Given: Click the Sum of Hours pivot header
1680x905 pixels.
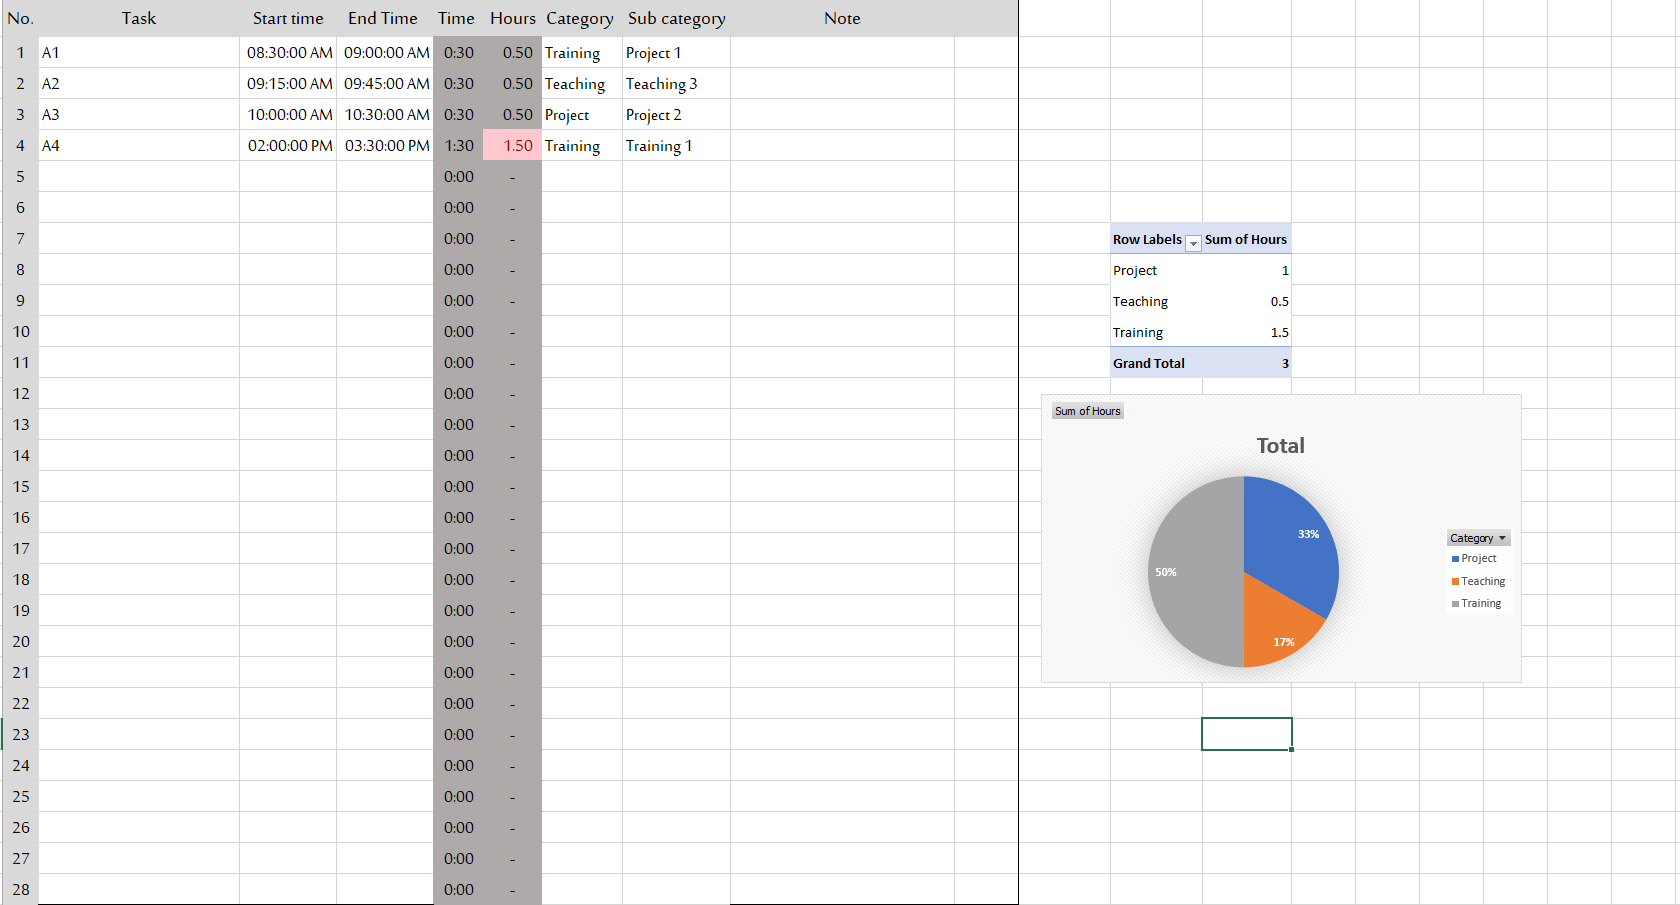Looking at the screenshot, I should coord(1246,240).
